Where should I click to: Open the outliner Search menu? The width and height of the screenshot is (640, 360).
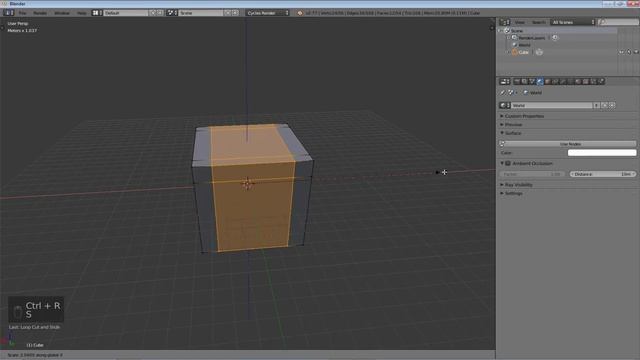(538, 22)
